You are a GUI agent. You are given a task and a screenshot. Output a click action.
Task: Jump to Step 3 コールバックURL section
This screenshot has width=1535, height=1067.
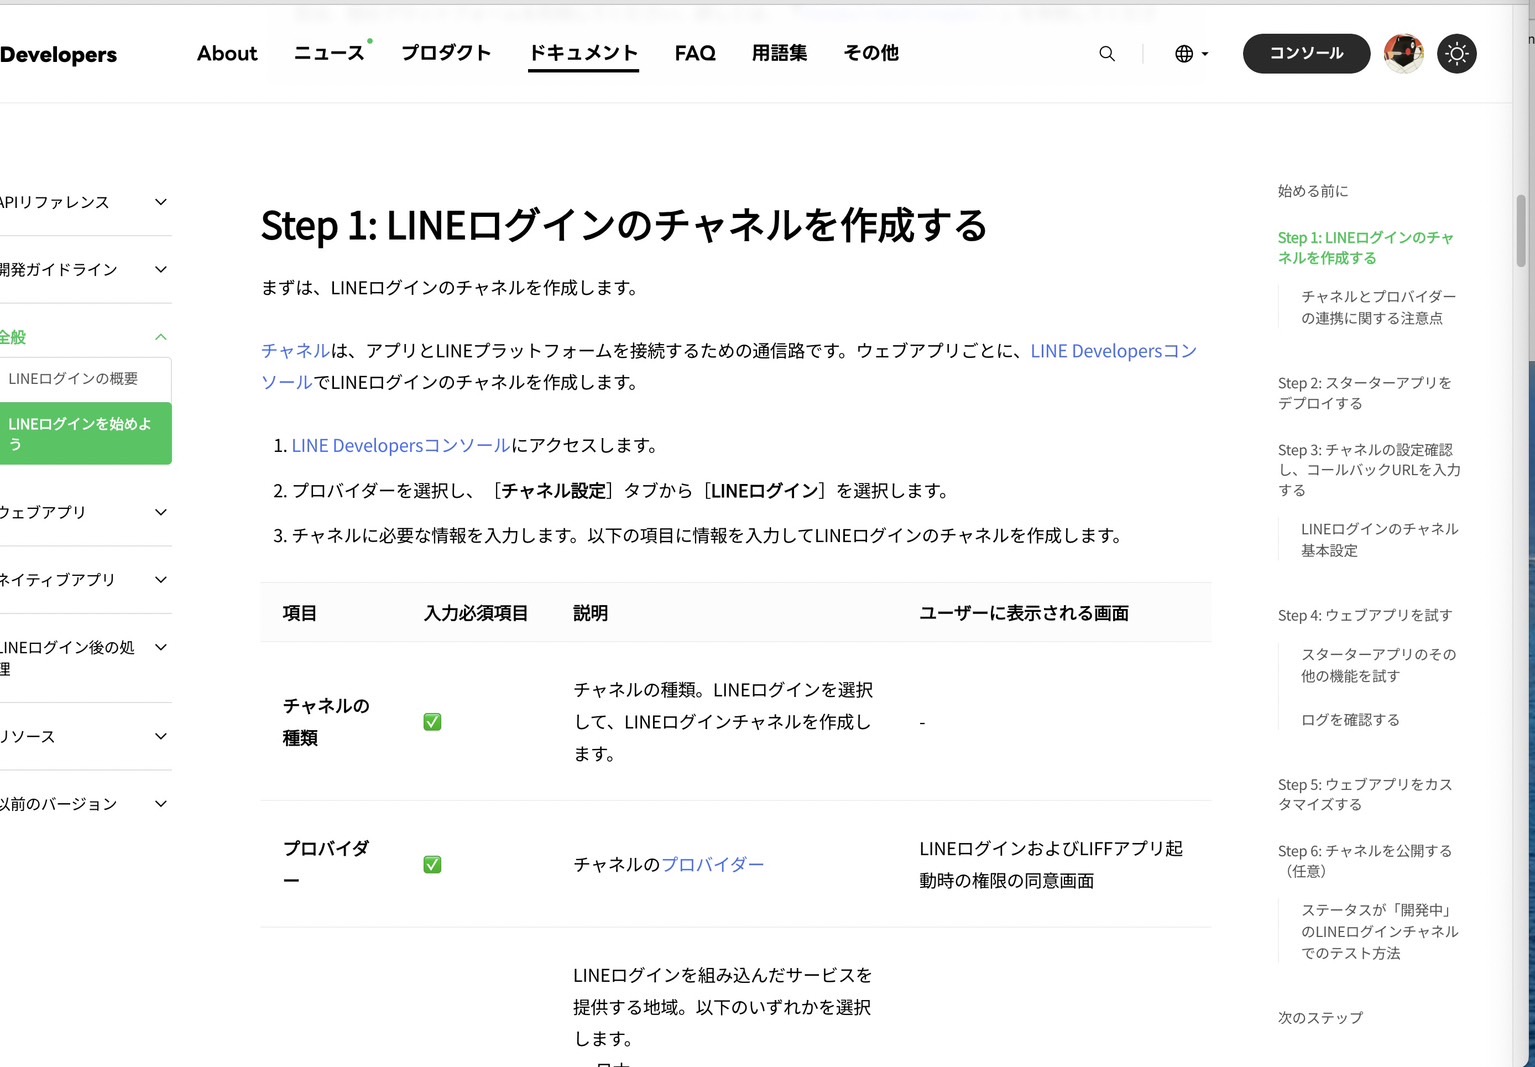[x=1369, y=470]
